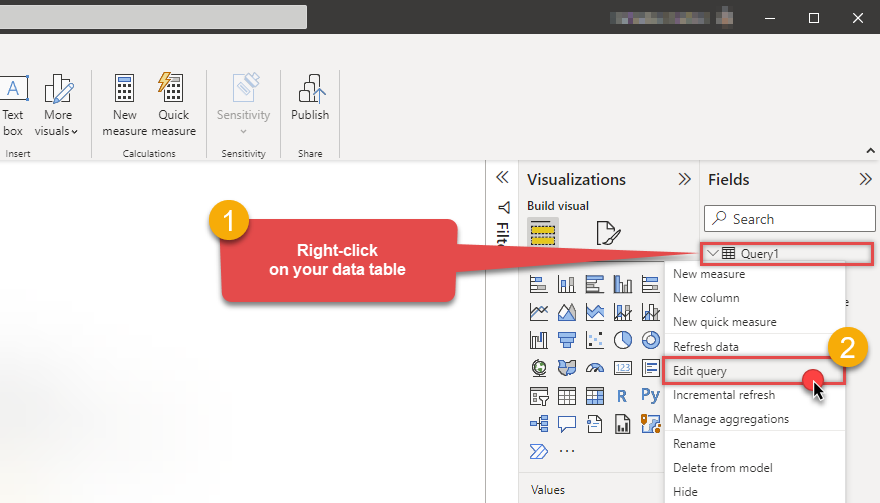Select Gauge visual

(595, 368)
